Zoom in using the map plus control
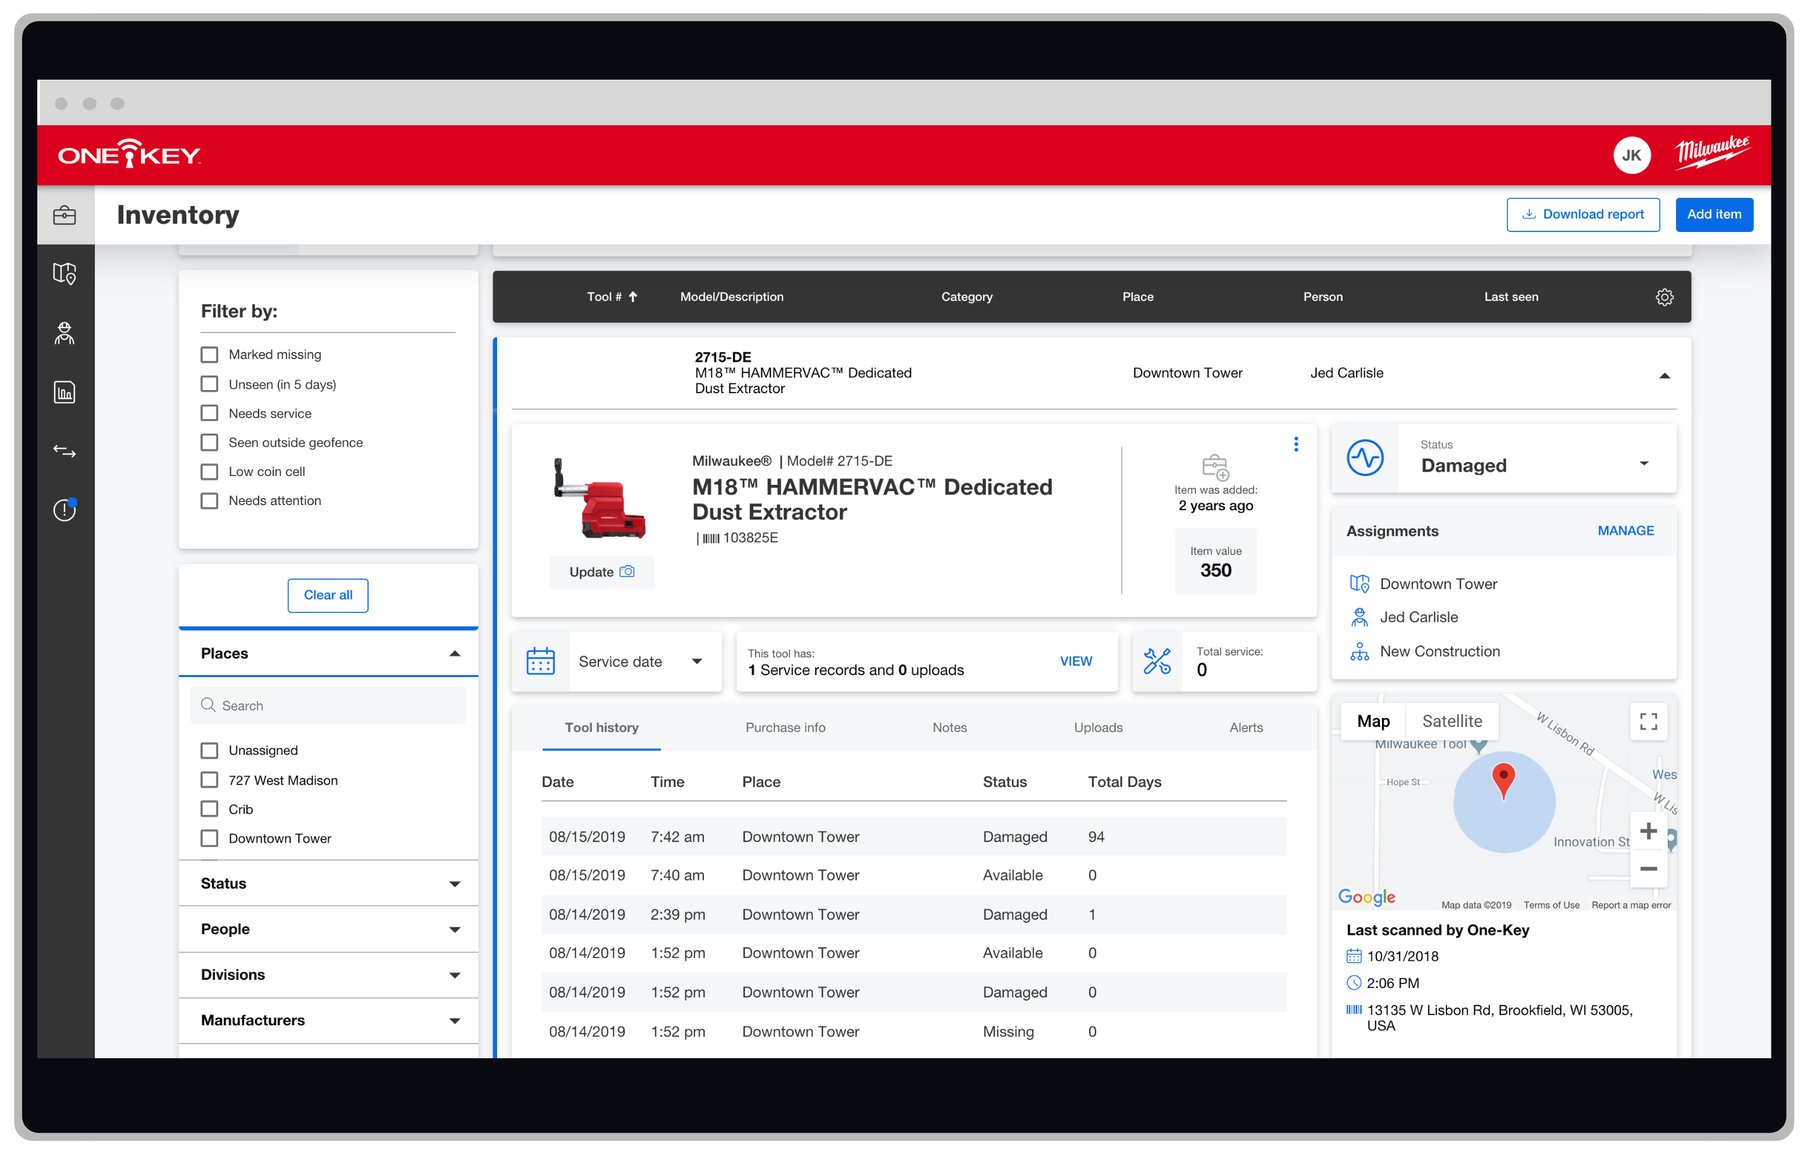The width and height of the screenshot is (1800, 1153). (x=1648, y=830)
